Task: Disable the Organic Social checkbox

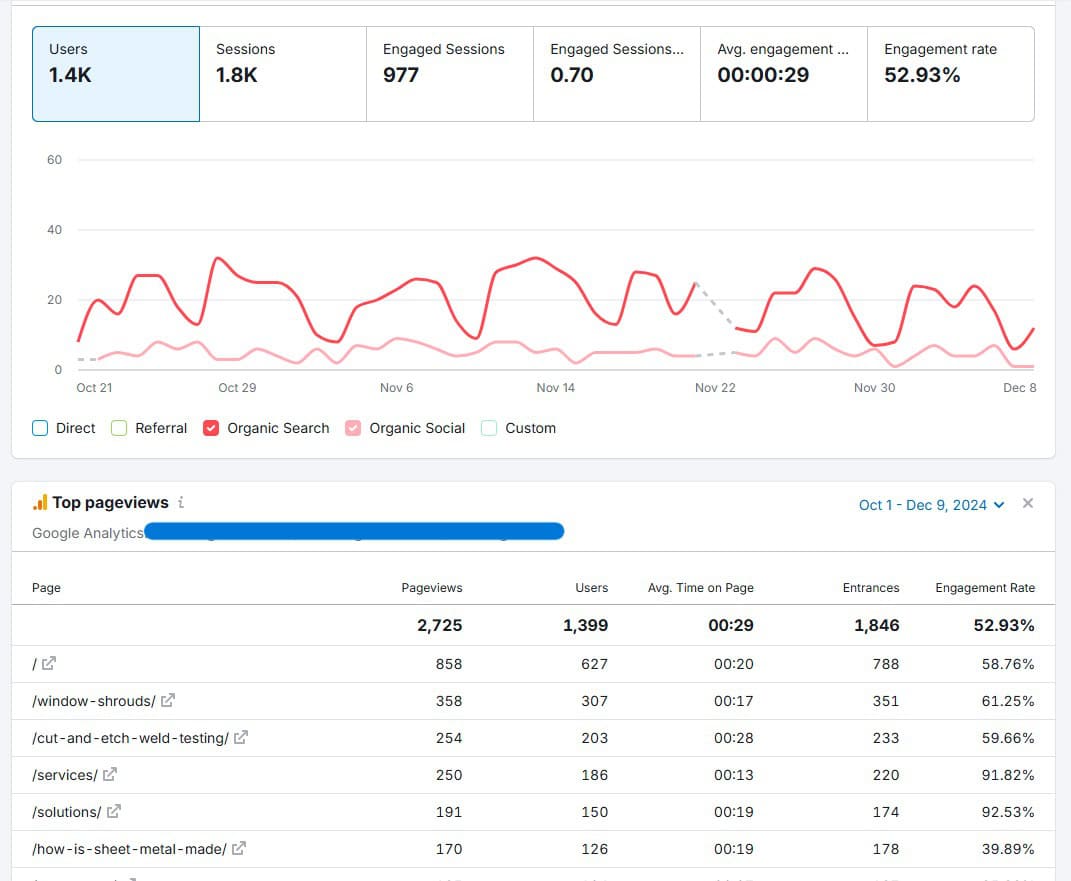Action: 353,428
